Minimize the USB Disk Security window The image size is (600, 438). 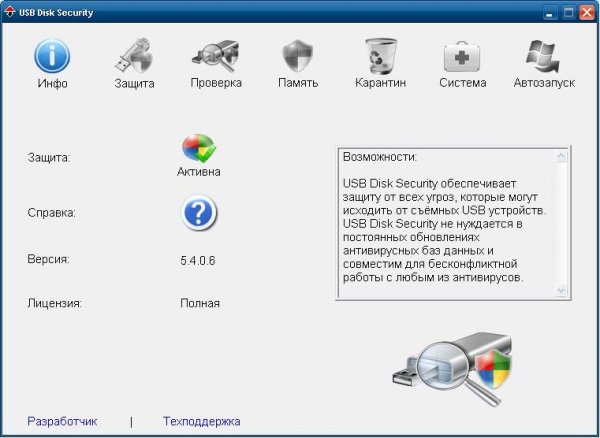click(550, 13)
